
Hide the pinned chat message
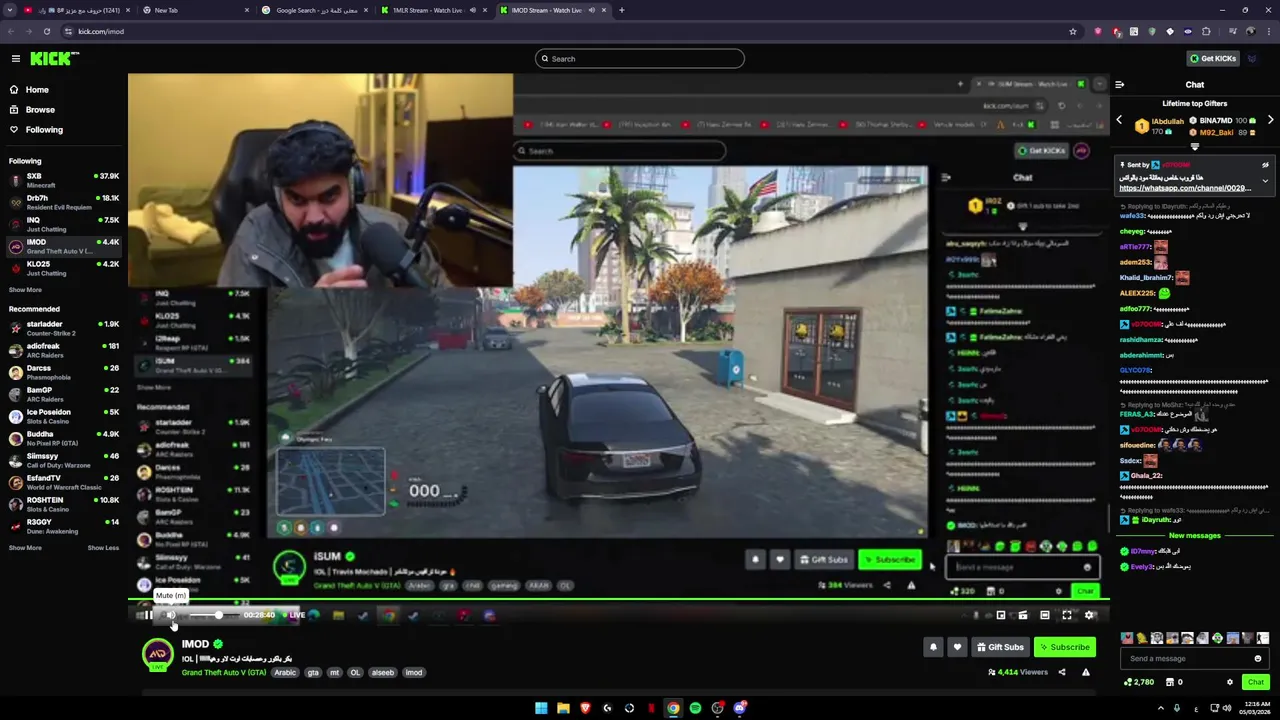[x=1265, y=165]
